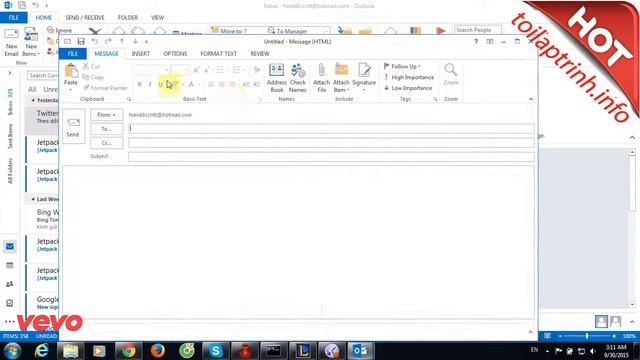Open the From account dropdown

click(107, 115)
